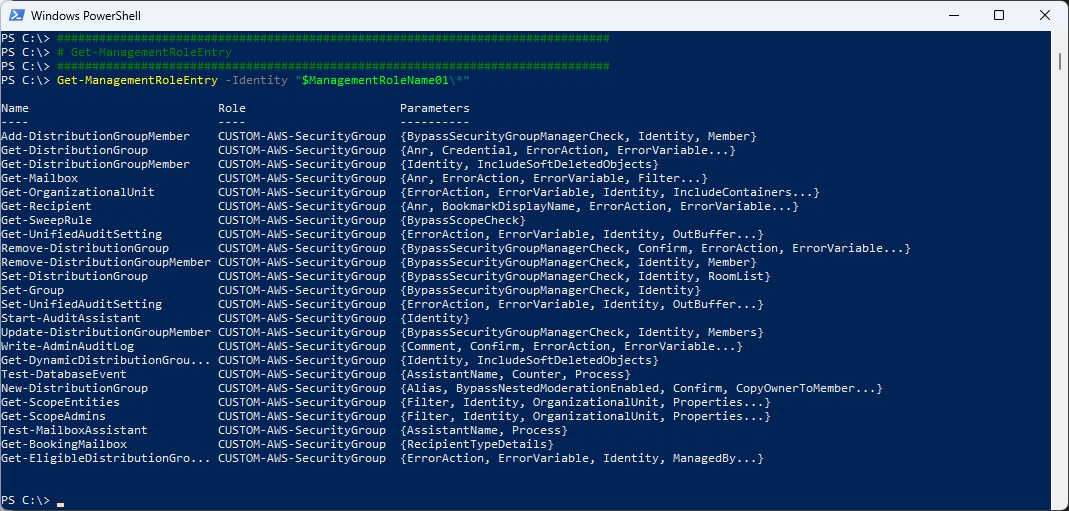Image resolution: width=1069 pixels, height=511 pixels.
Task: Click parameters starting with Comment, Confirm
Action: [x=571, y=346]
